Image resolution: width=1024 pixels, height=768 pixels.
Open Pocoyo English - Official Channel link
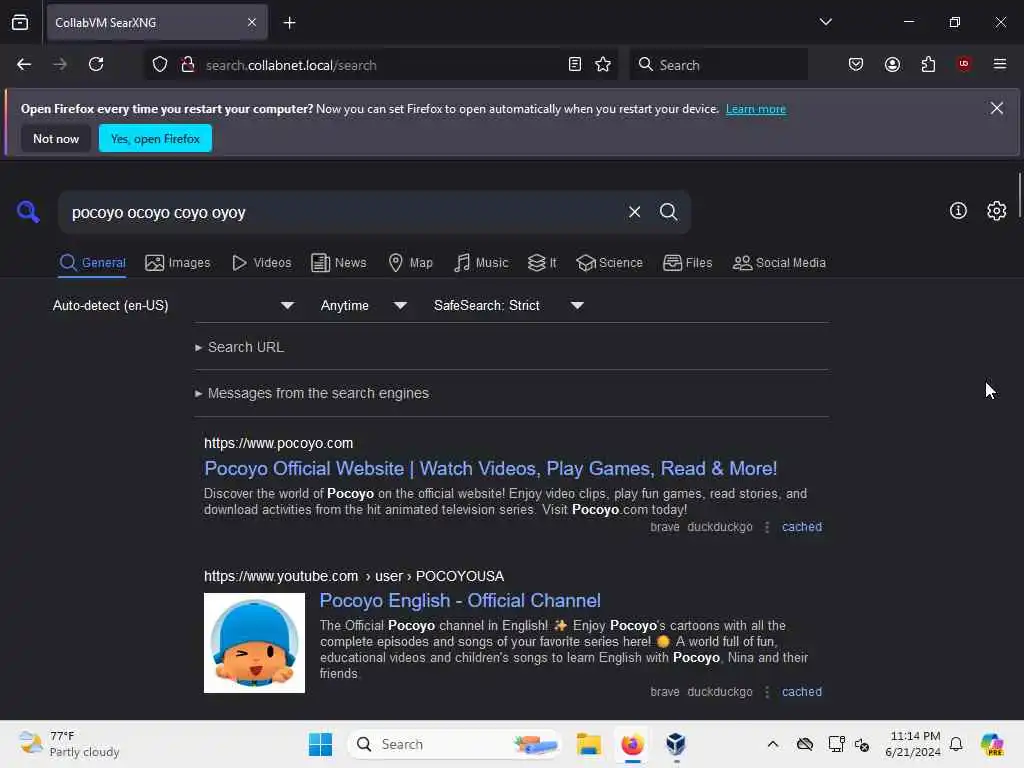pos(460,600)
